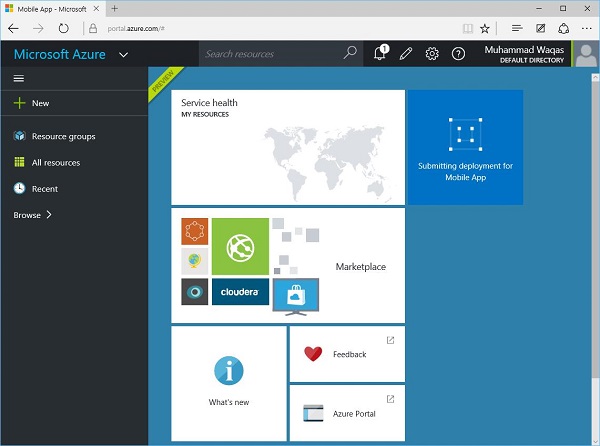This screenshot has width=600, height=446.
Task: Click browser Back arrow
Action: point(13,28)
